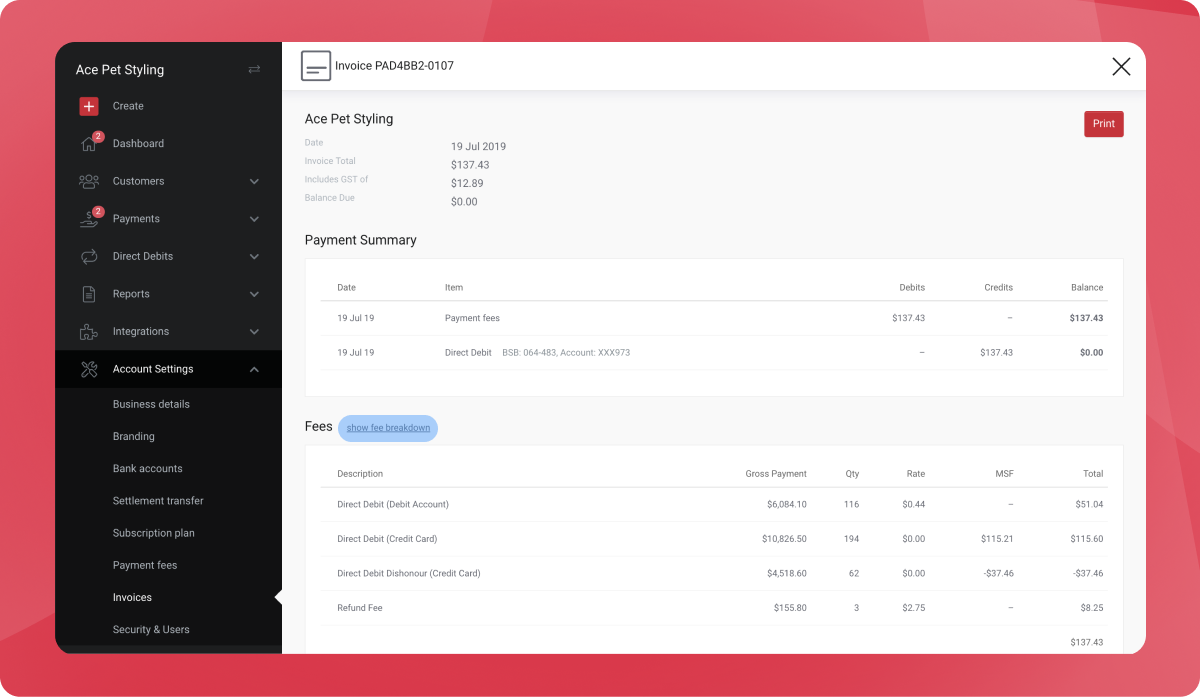Collapse the Account Settings chevron
The height and width of the screenshot is (697, 1200).
(254, 369)
